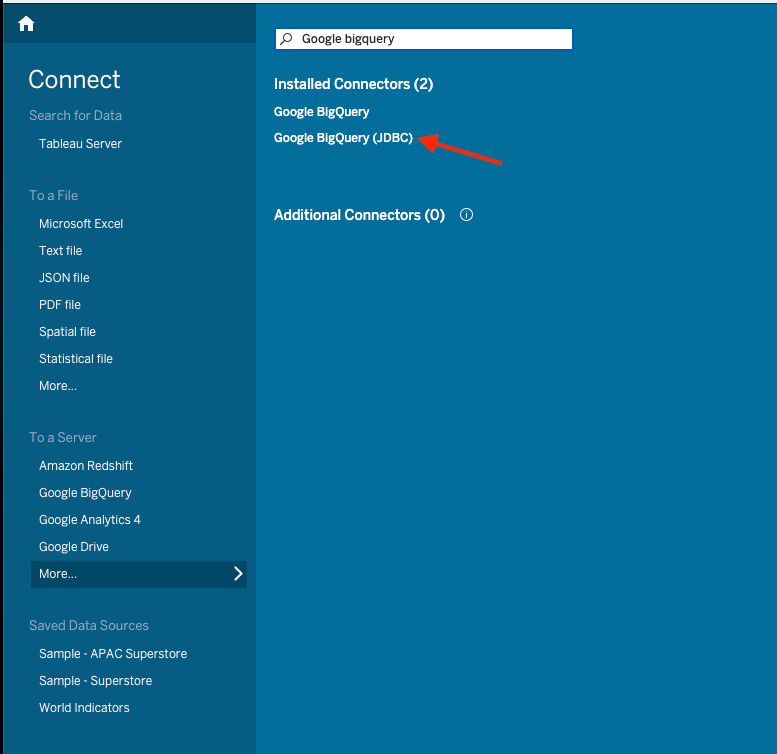Click the Connect title
The height and width of the screenshot is (754, 777).
(x=74, y=80)
